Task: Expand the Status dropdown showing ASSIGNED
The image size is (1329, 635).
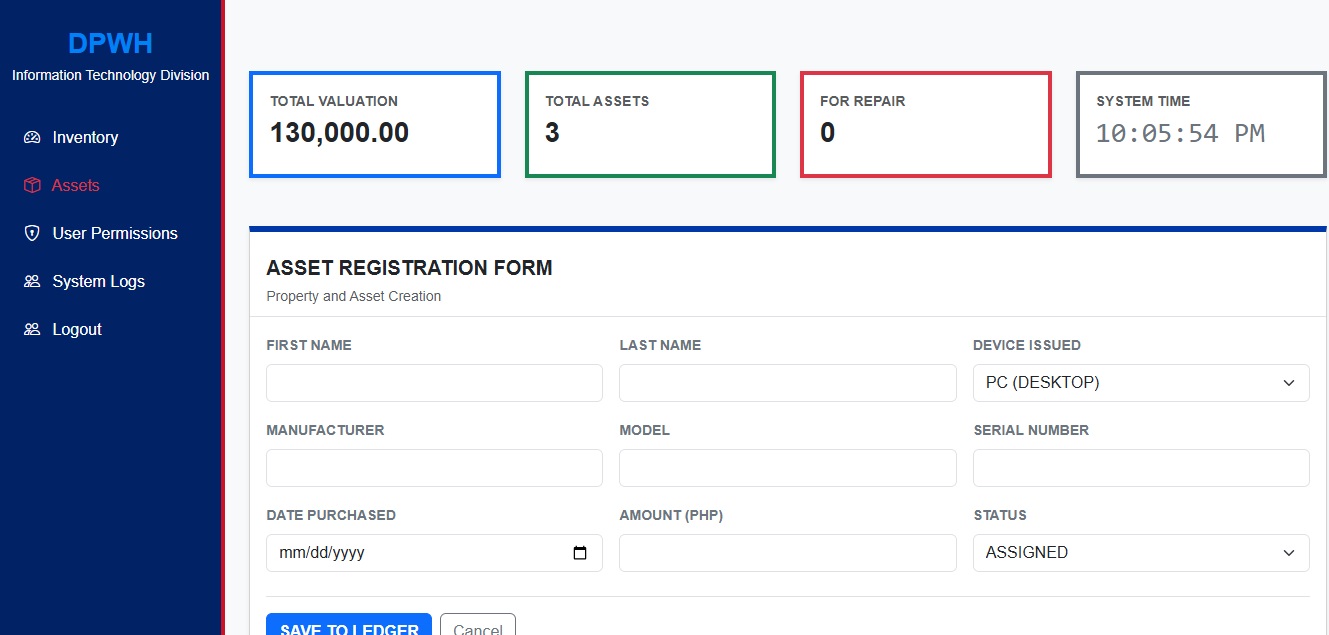Action: pyautogui.click(x=1141, y=553)
